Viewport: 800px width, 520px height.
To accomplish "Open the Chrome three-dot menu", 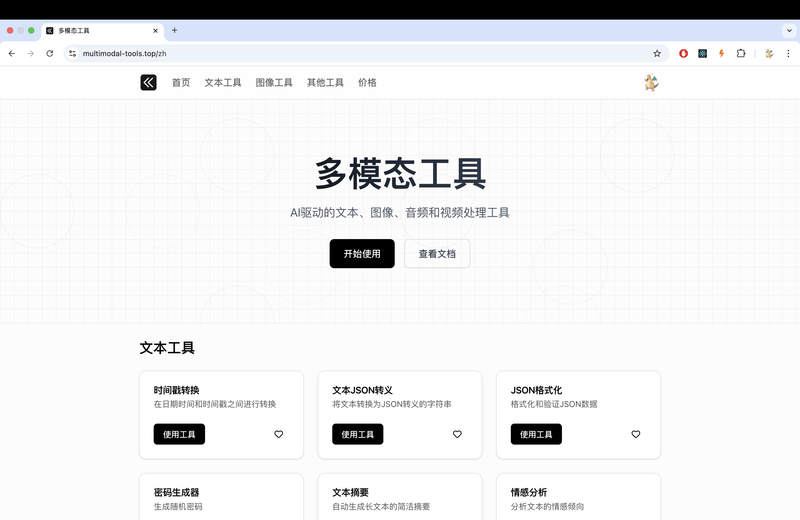I will coord(788,53).
